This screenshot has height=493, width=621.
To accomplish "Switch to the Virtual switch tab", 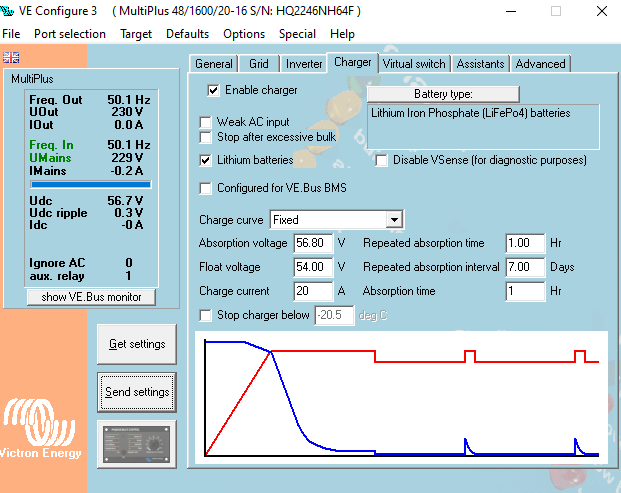I will (414, 64).
